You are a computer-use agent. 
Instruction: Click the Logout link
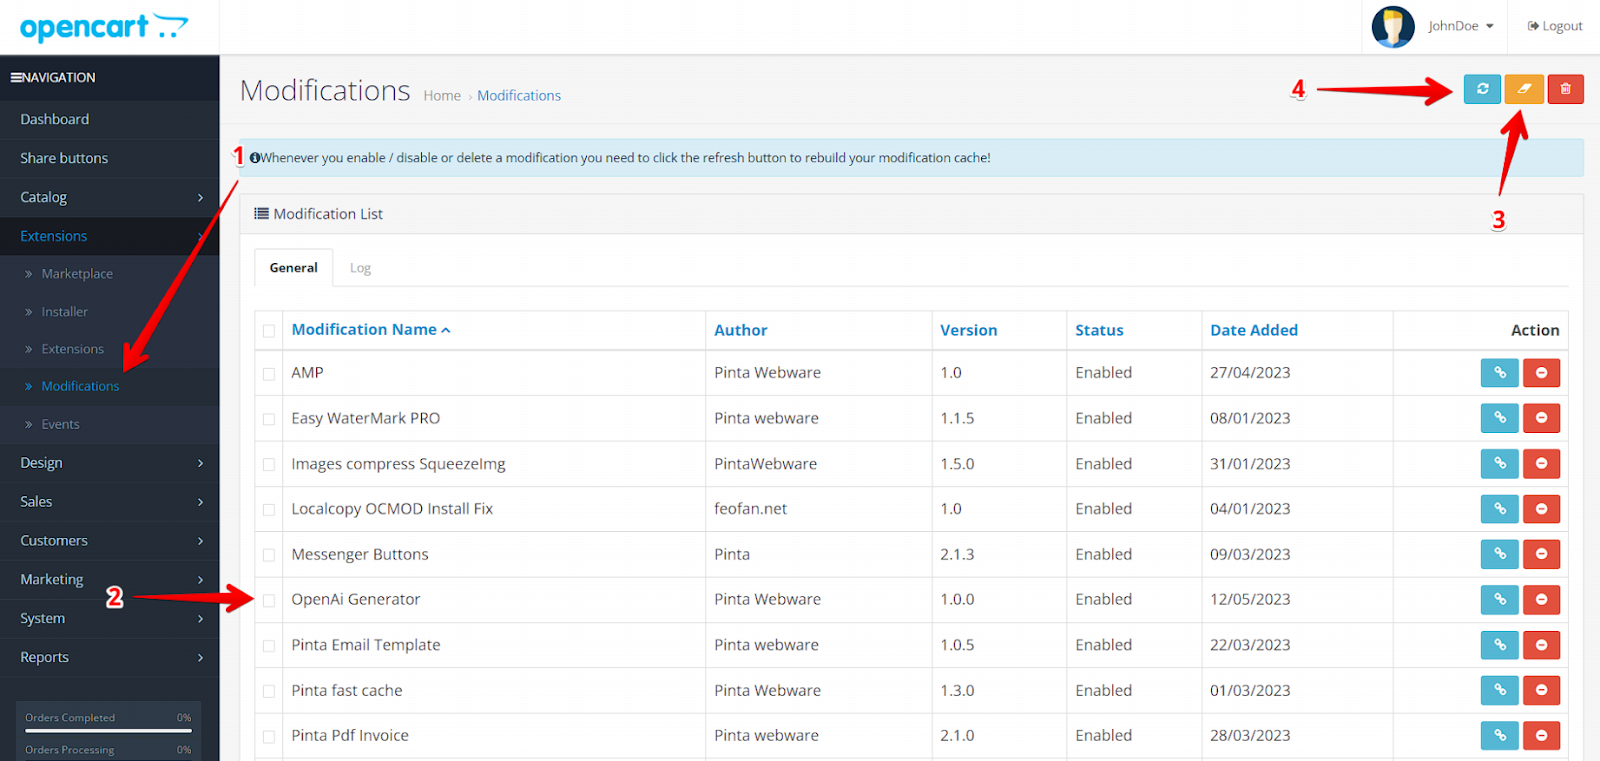pos(1555,26)
